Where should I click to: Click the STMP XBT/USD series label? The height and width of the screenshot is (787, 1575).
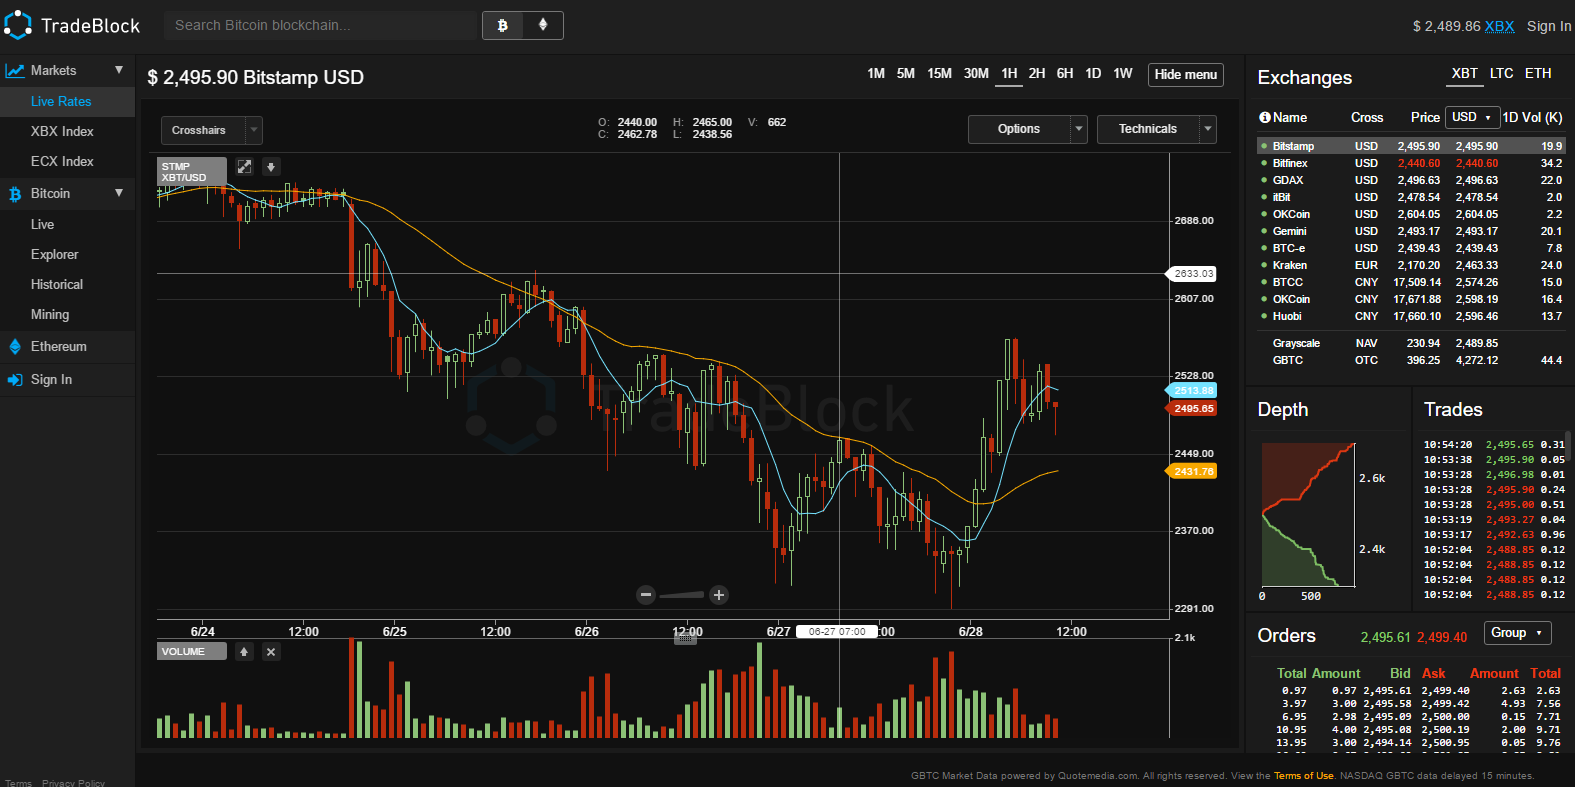tap(191, 172)
